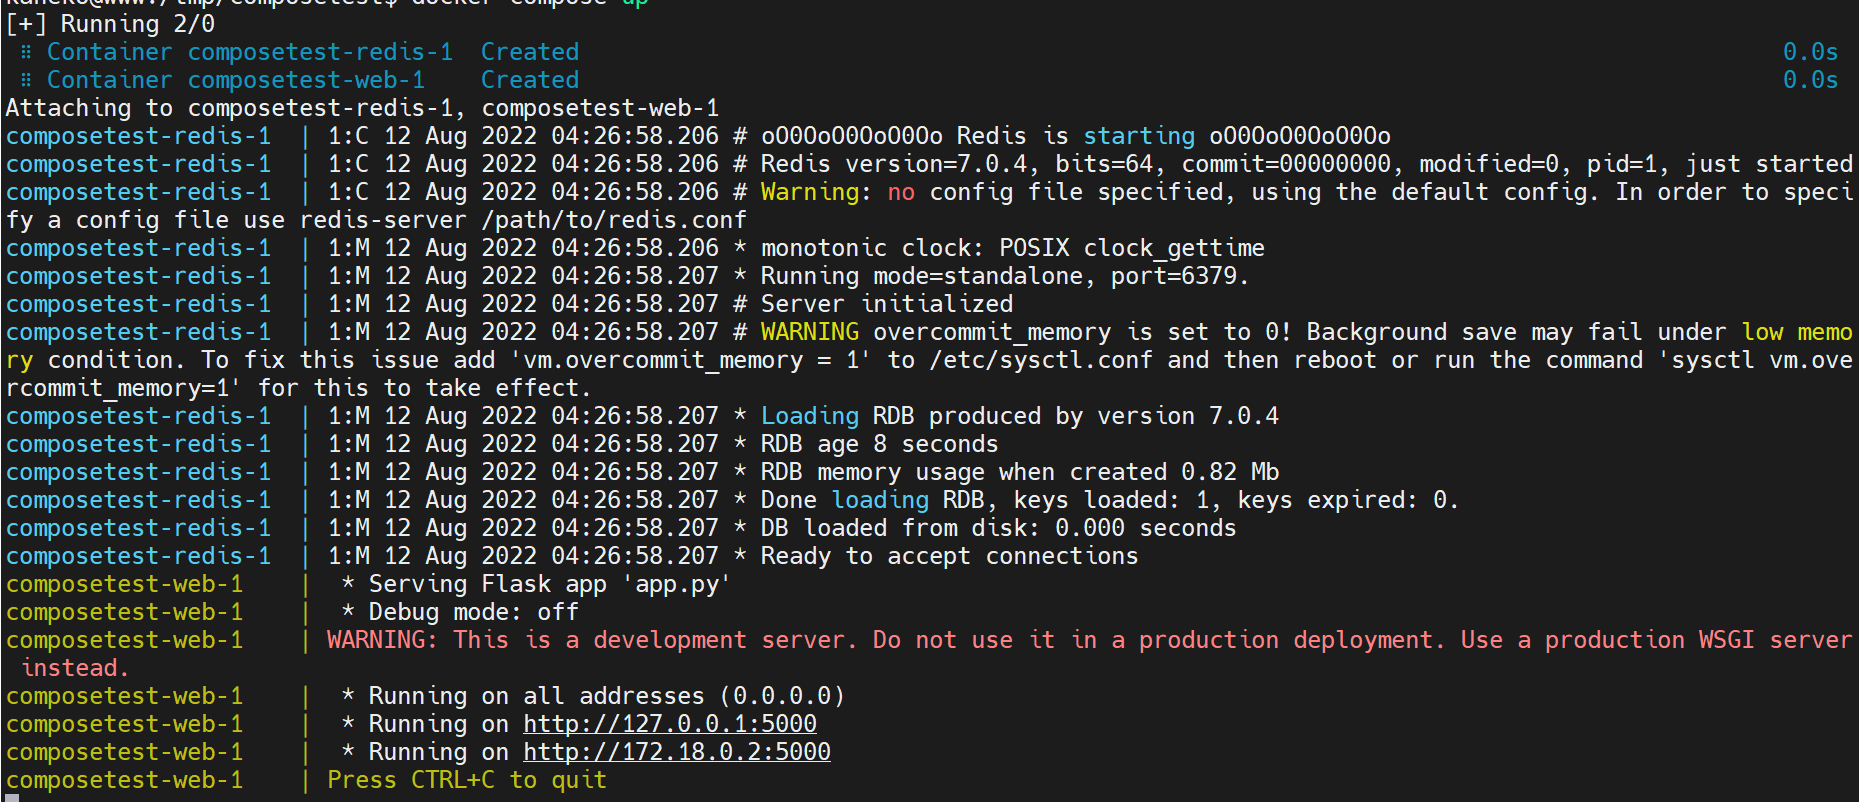The width and height of the screenshot is (1859, 802).
Task: Click 'Created' status for composetest-redis-1
Action: click(x=530, y=51)
